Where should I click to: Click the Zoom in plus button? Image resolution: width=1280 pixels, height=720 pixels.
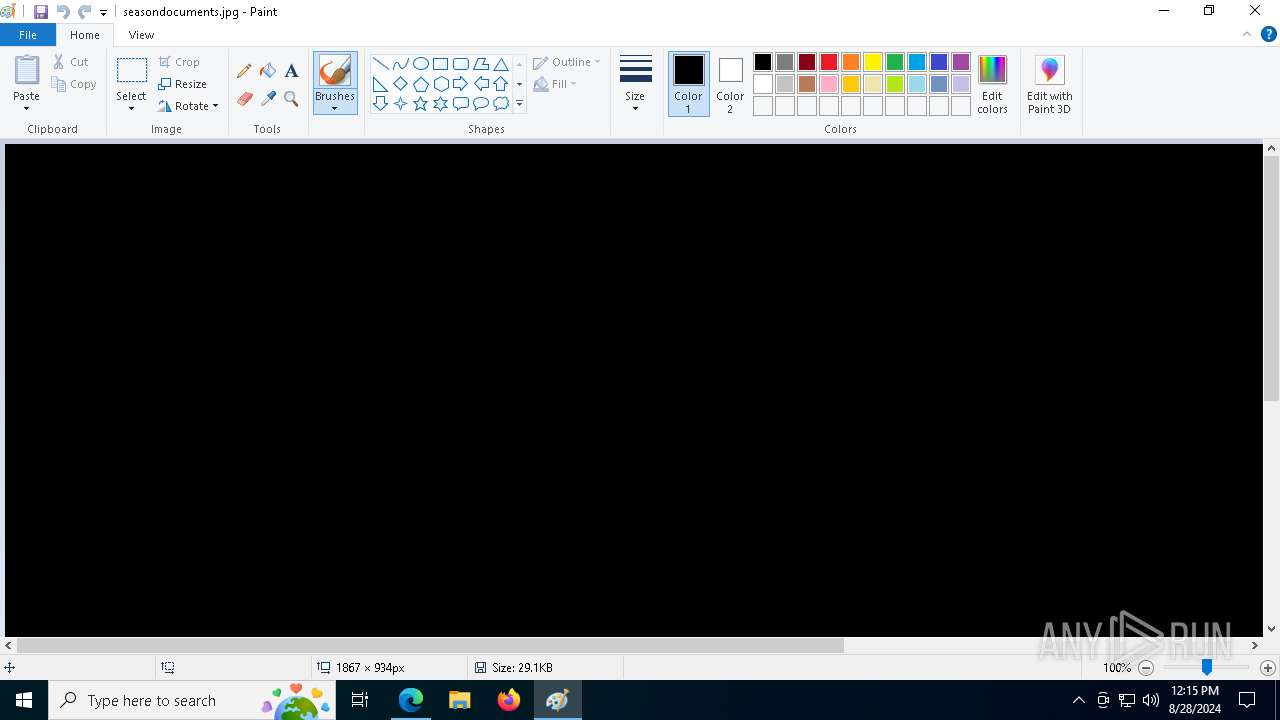(1268, 668)
